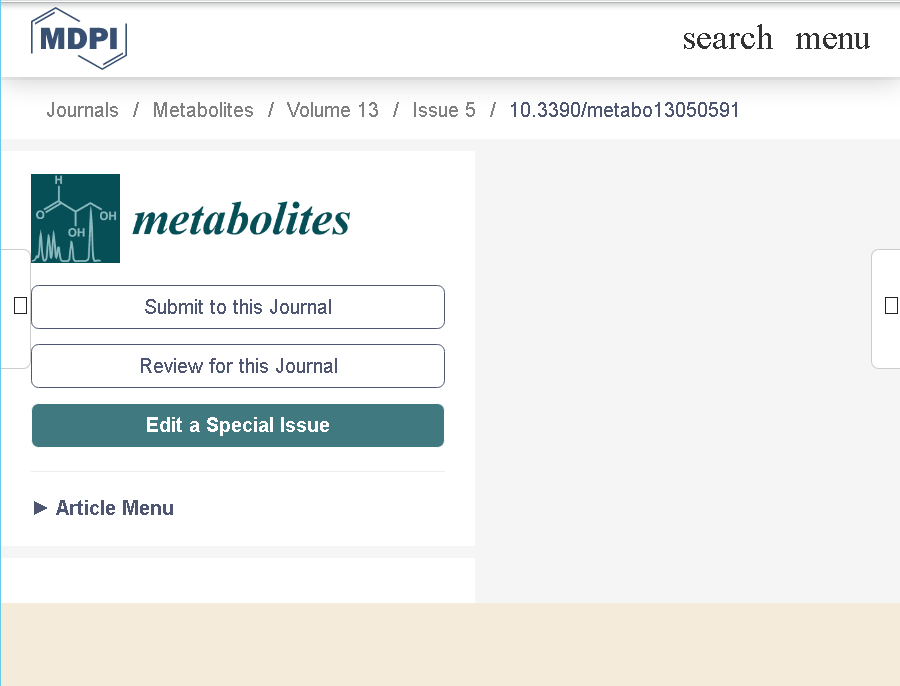This screenshot has width=900, height=686.
Task: Open the Article Menu section
Action: [114, 508]
